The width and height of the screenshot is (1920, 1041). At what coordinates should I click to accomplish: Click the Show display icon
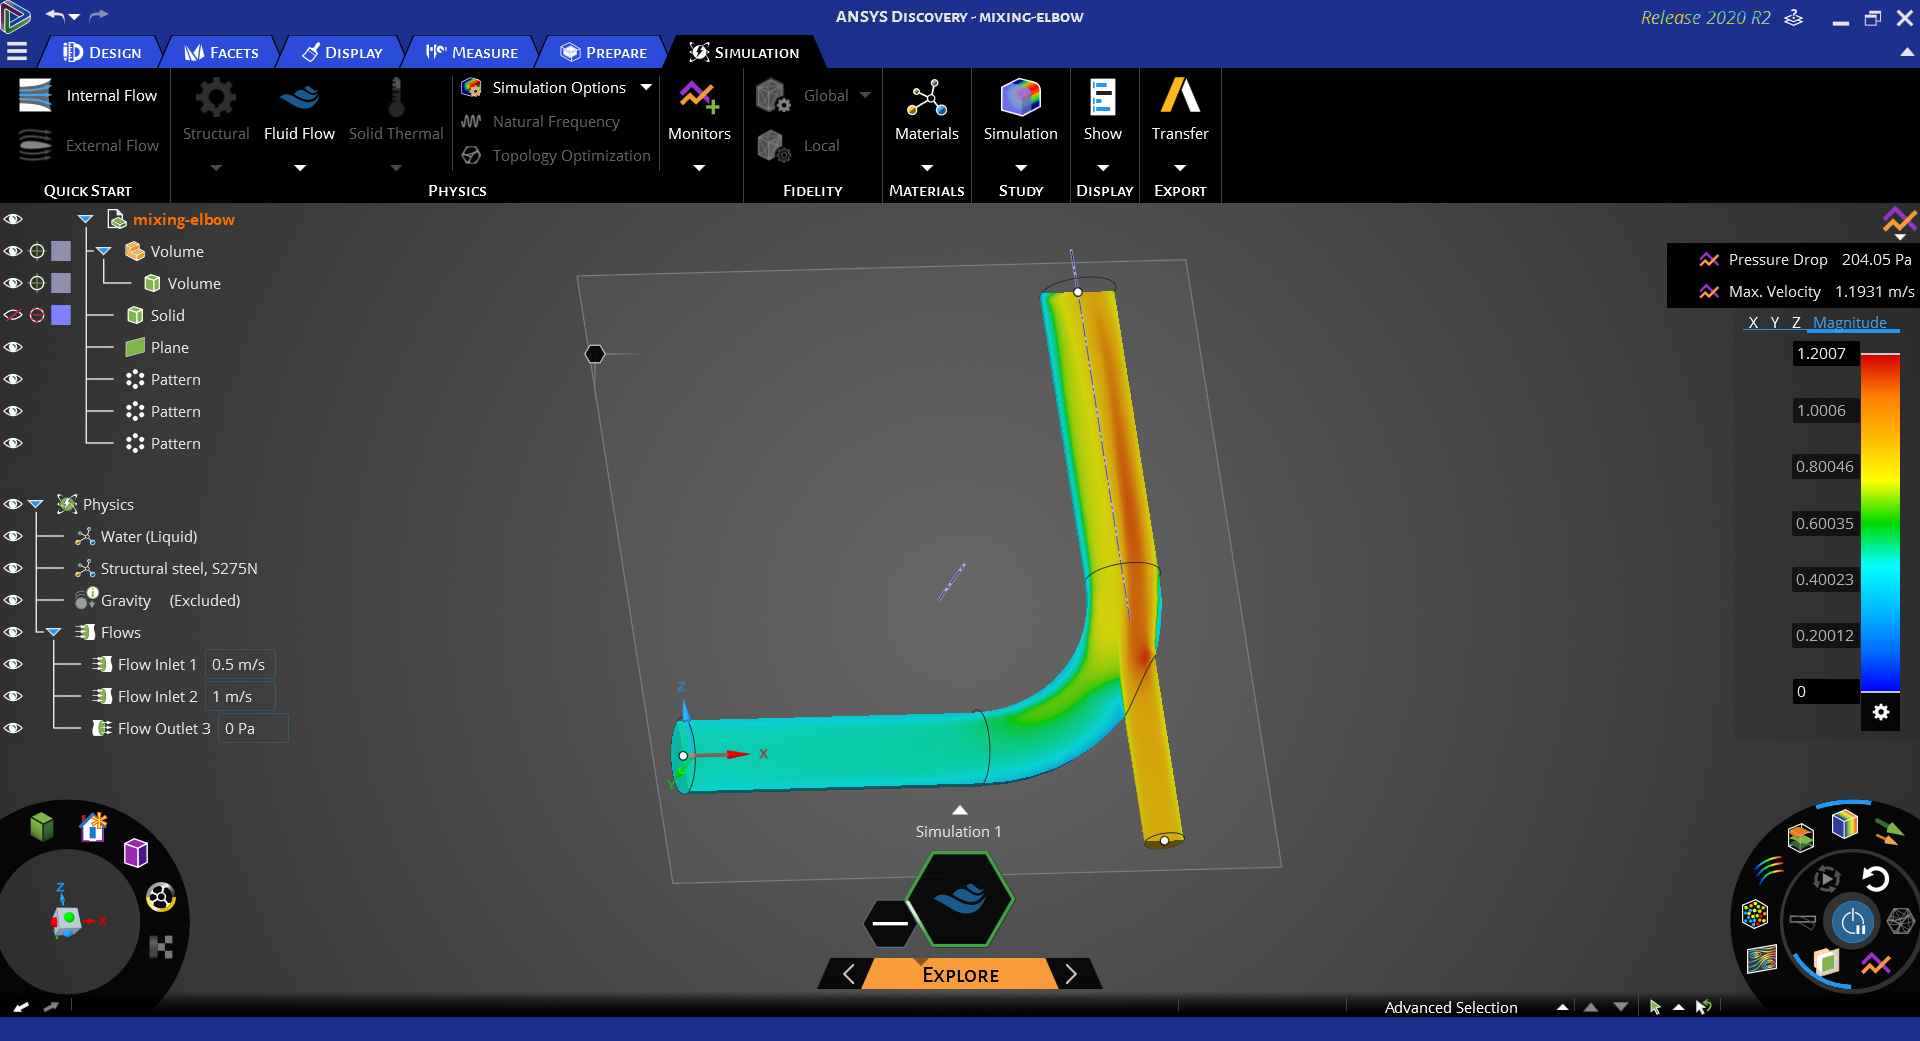[x=1102, y=98]
